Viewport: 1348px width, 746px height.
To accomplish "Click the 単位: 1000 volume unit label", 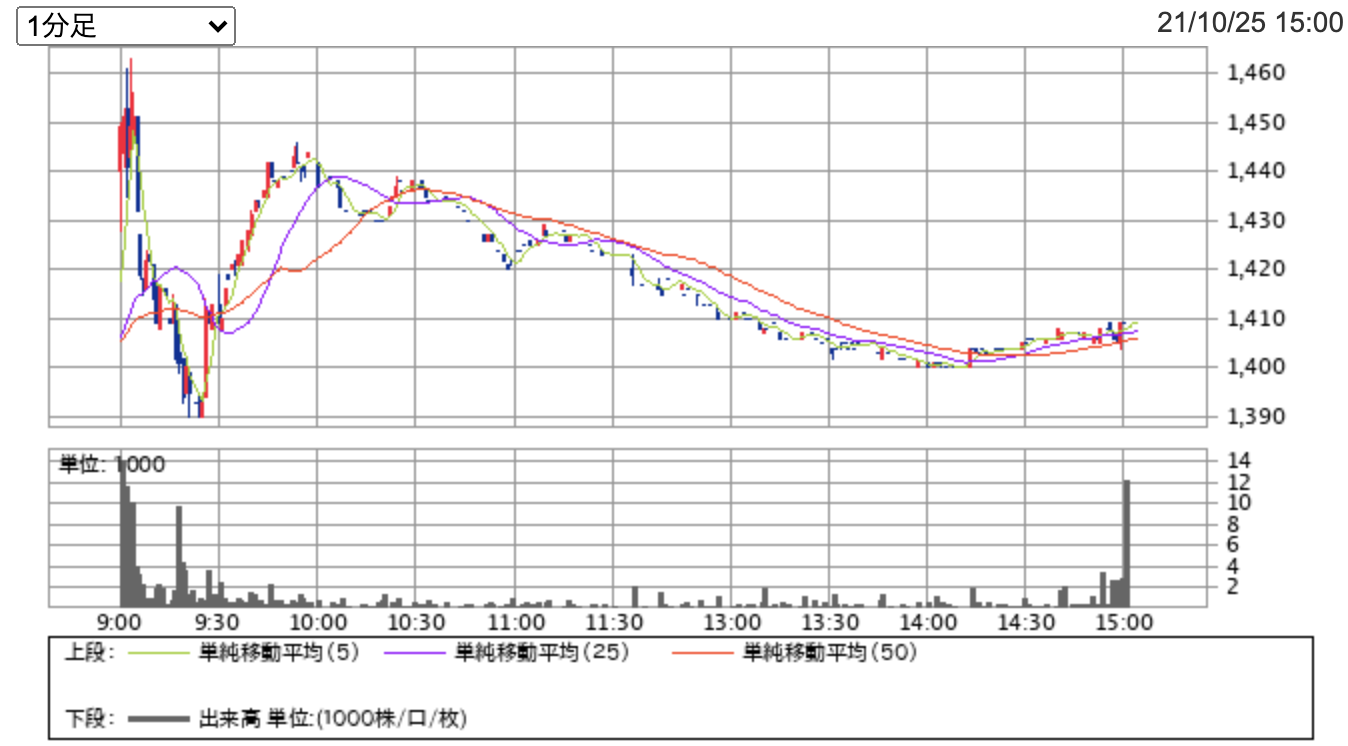I will click(x=112, y=464).
